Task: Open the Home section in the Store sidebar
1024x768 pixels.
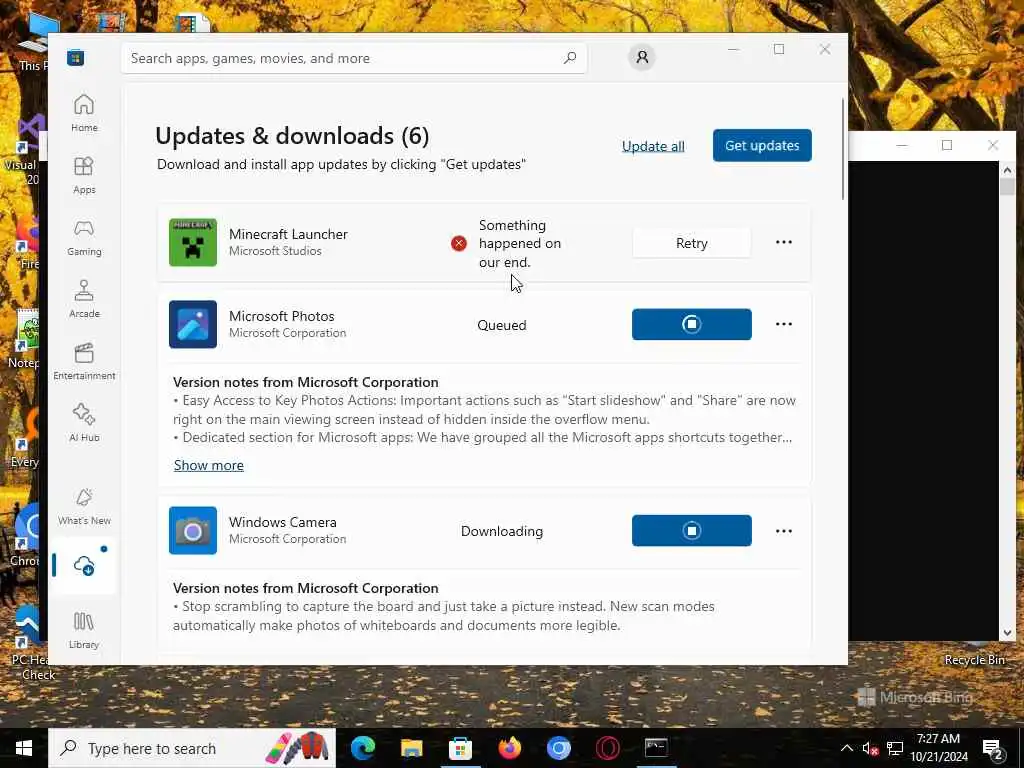Action: coord(84,113)
